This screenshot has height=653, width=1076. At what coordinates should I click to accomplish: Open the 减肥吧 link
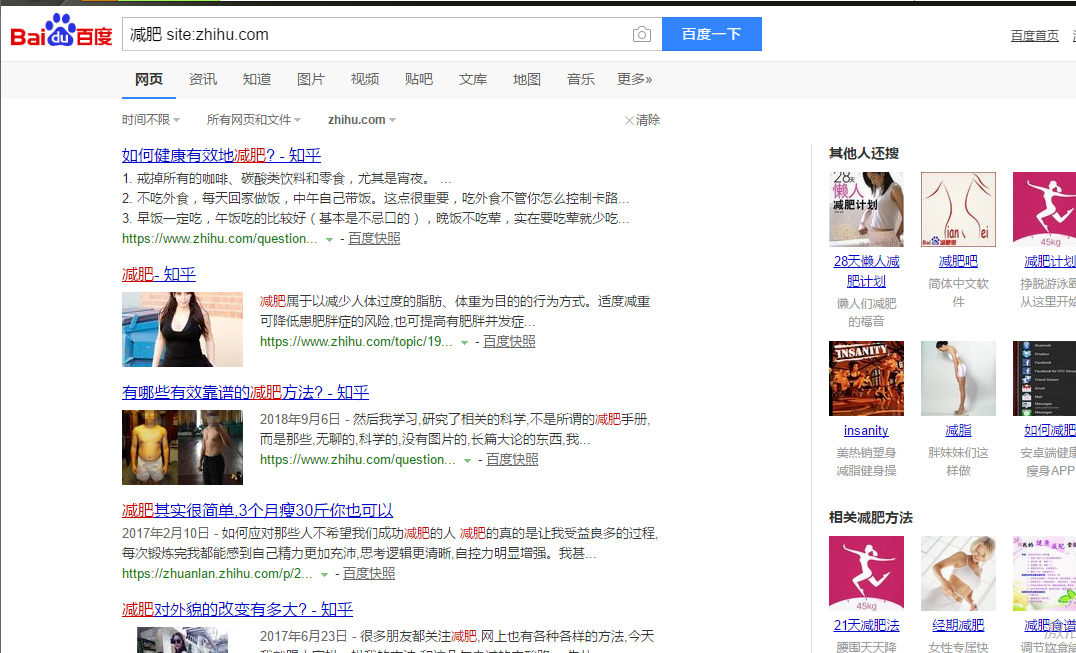pos(958,261)
